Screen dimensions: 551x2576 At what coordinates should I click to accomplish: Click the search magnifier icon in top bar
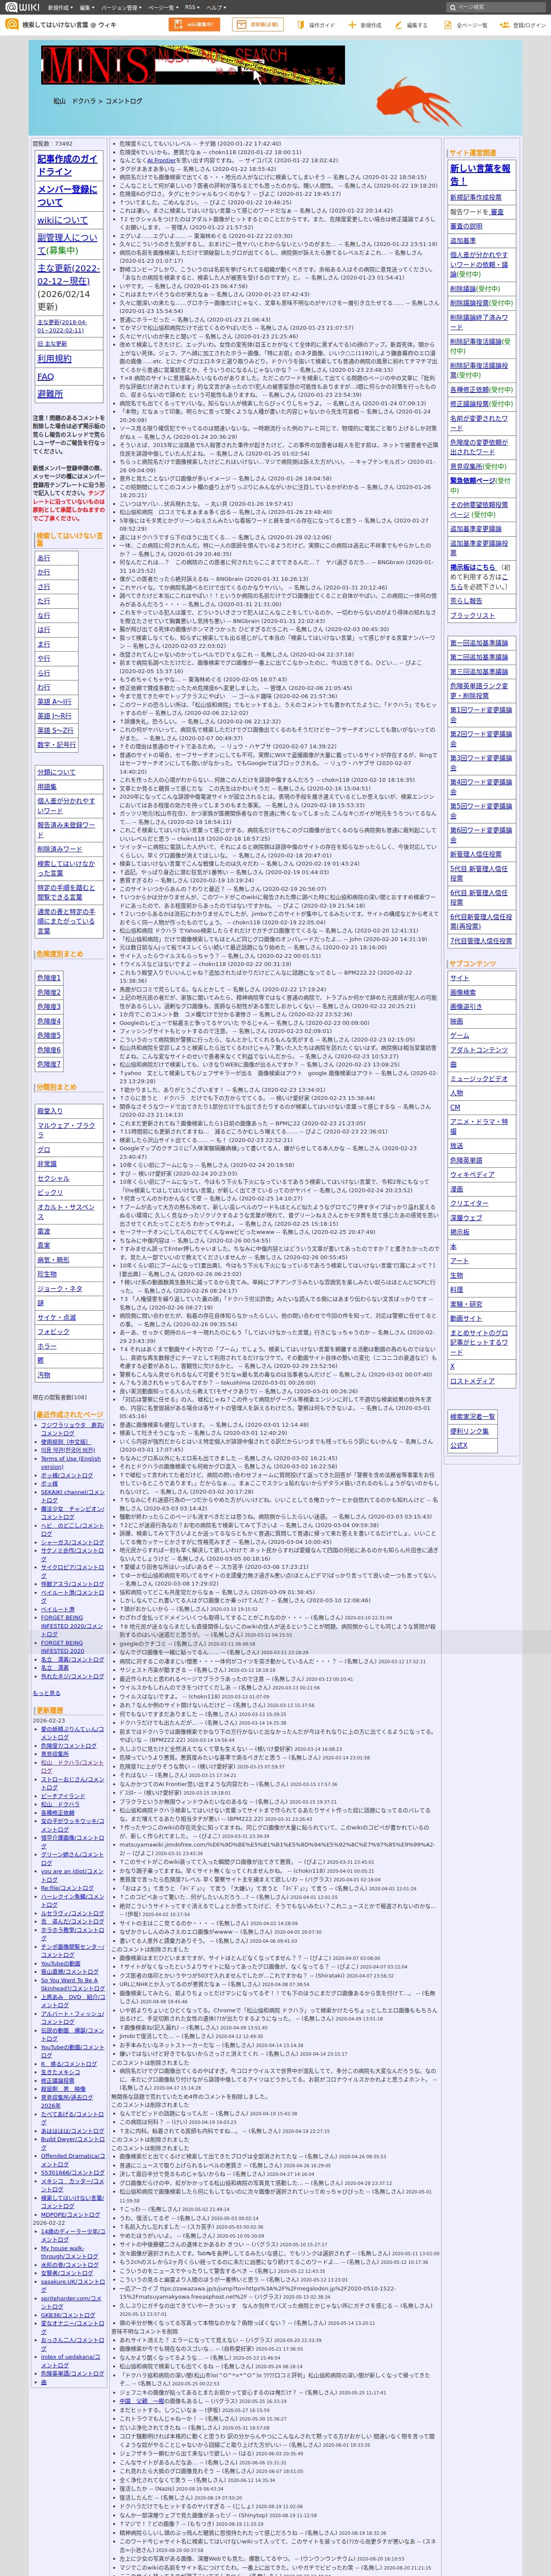click(454, 7)
